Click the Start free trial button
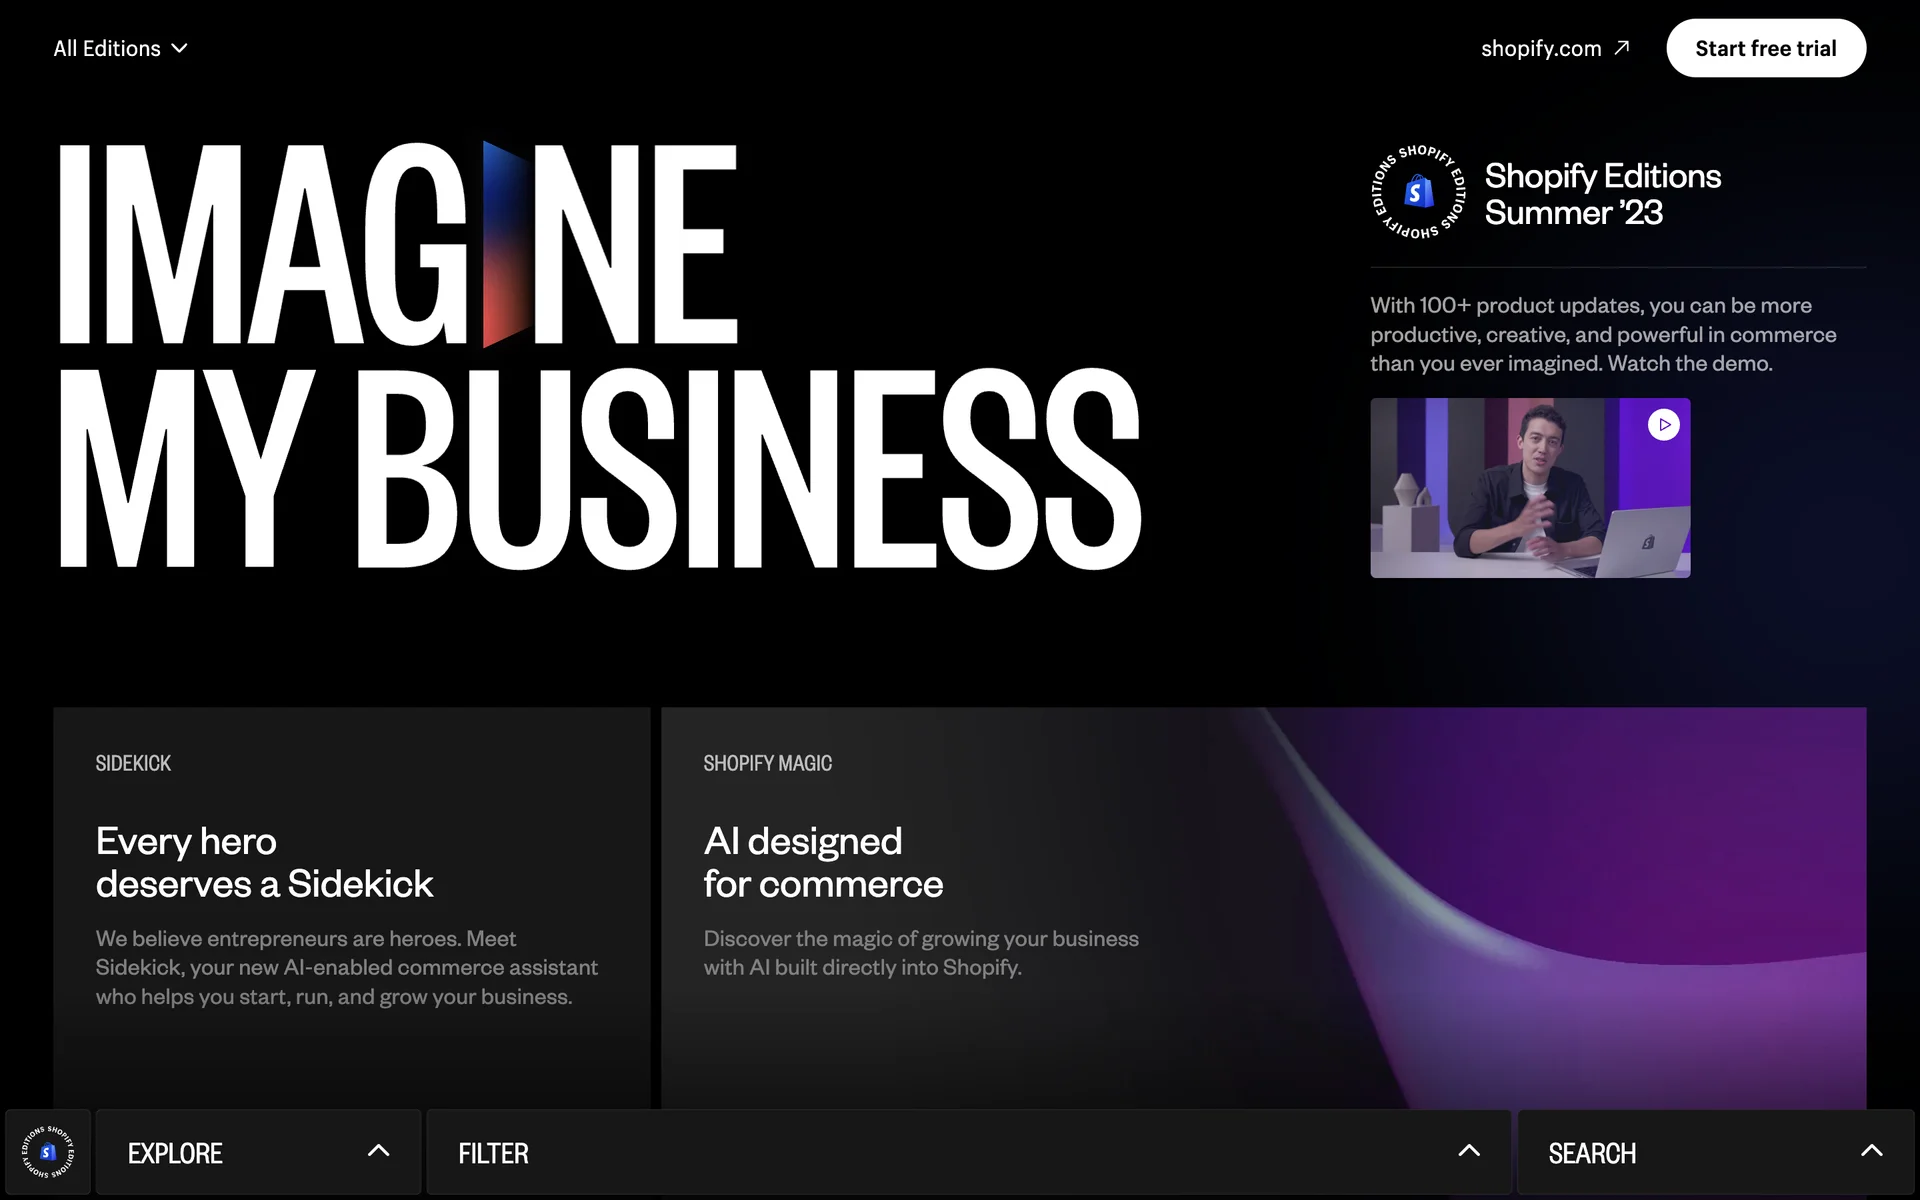Image resolution: width=1920 pixels, height=1200 pixels. click(1765, 48)
